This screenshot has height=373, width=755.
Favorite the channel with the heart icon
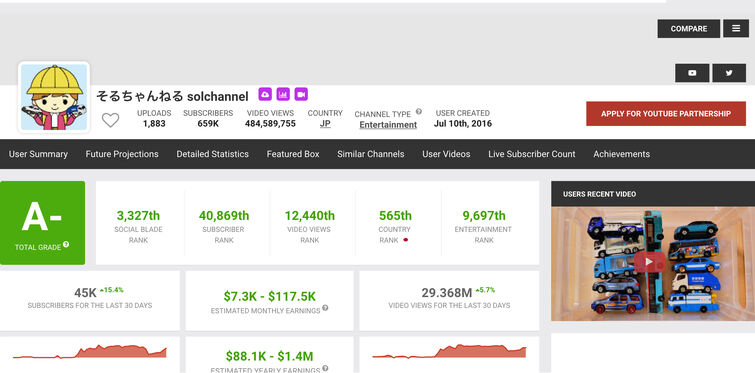[x=110, y=120]
